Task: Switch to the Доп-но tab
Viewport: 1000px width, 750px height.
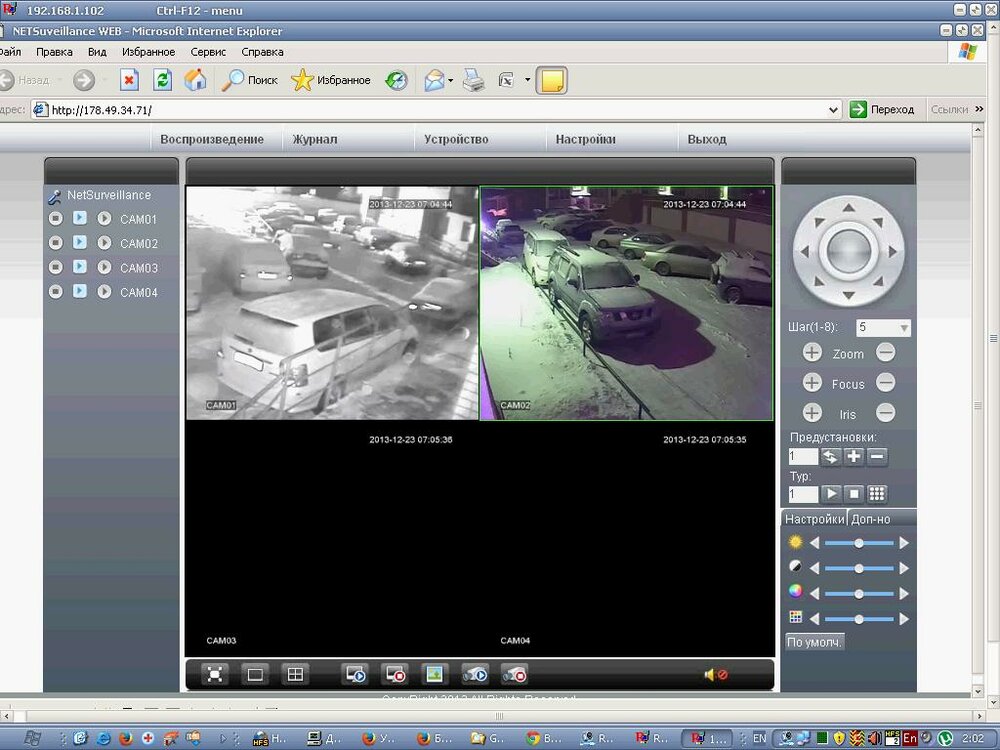Action: click(870, 519)
